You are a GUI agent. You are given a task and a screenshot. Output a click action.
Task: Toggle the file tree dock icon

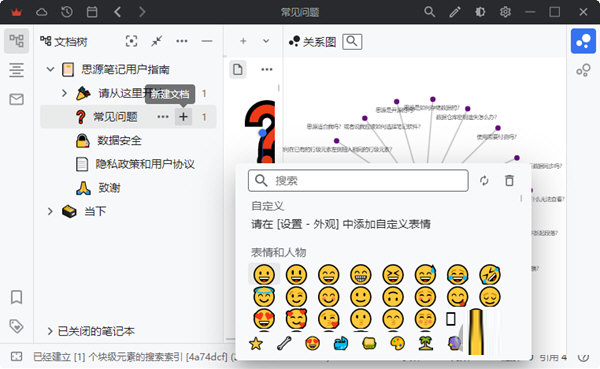click(x=16, y=41)
